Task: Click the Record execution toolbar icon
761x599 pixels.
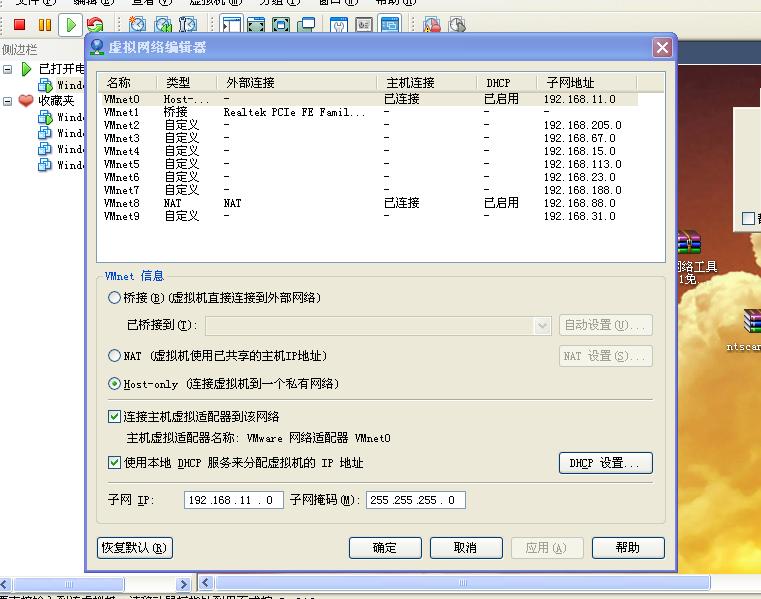Action: point(432,25)
